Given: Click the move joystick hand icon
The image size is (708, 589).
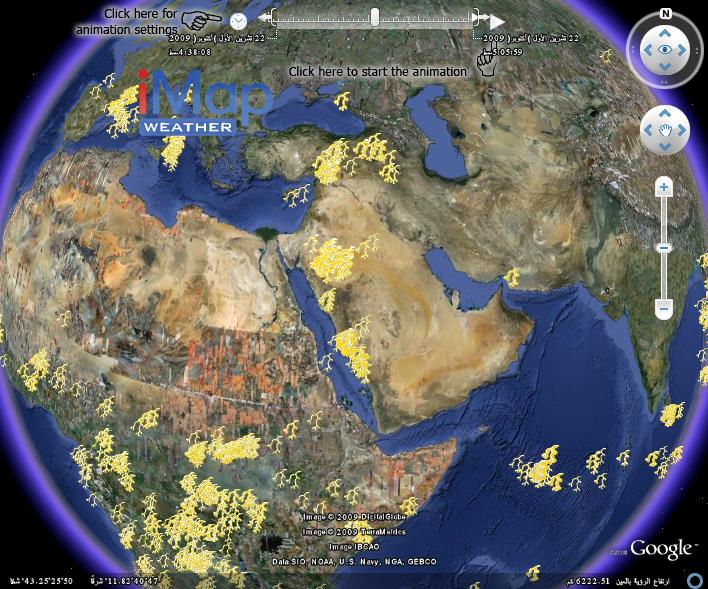Looking at the screenshot, I should pos(664,131).
